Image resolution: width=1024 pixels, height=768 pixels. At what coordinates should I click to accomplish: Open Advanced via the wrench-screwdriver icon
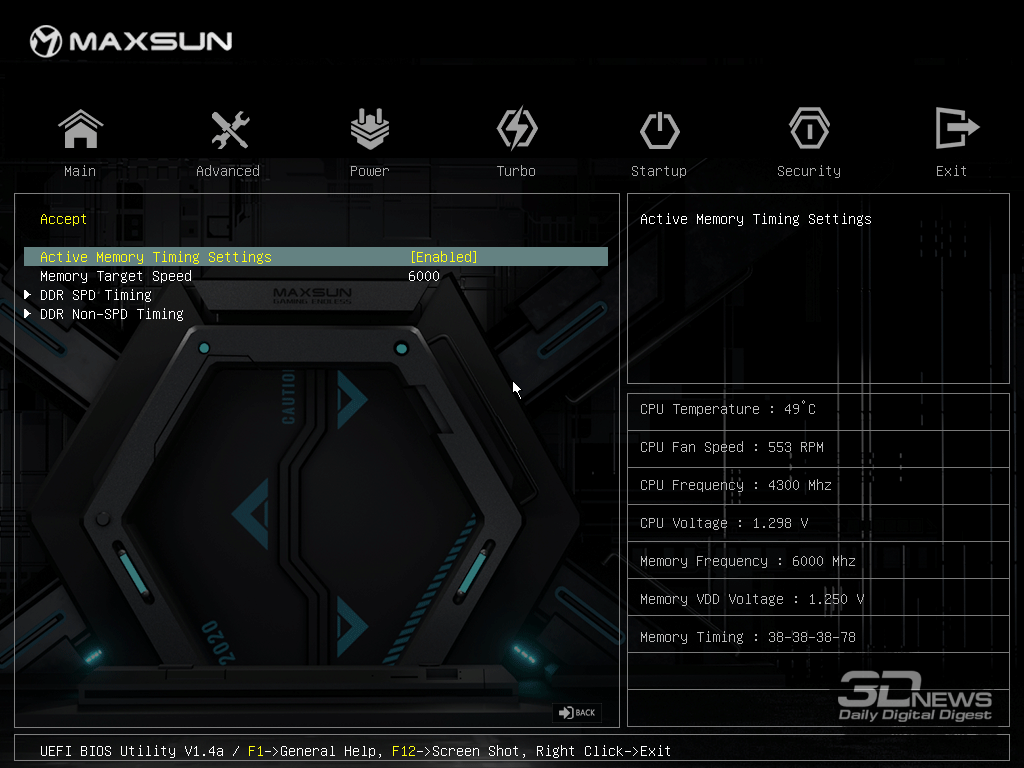[x=230, y=129]
